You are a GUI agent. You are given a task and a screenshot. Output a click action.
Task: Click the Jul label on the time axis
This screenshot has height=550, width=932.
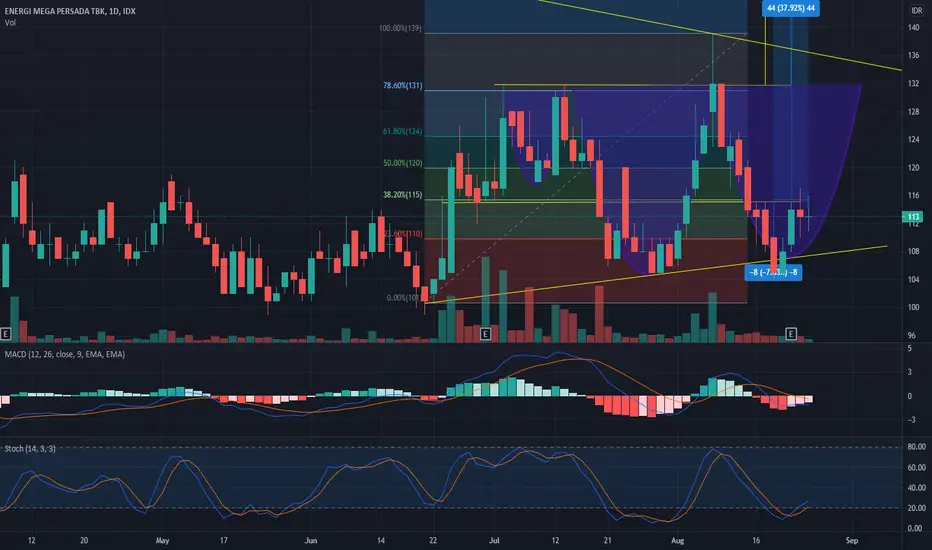494,541
